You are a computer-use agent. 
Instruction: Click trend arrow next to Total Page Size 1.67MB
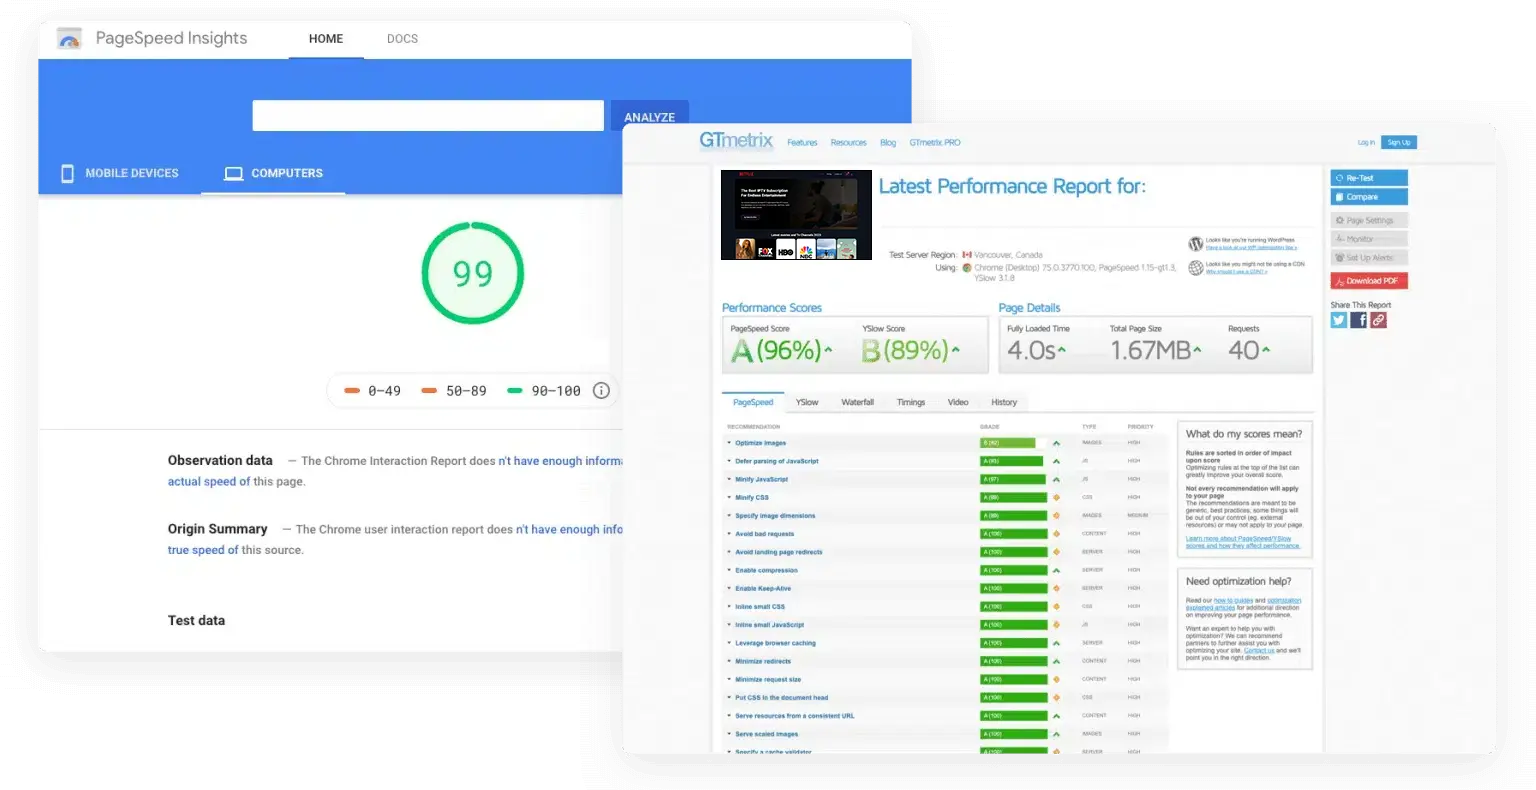coord(1197,350)
